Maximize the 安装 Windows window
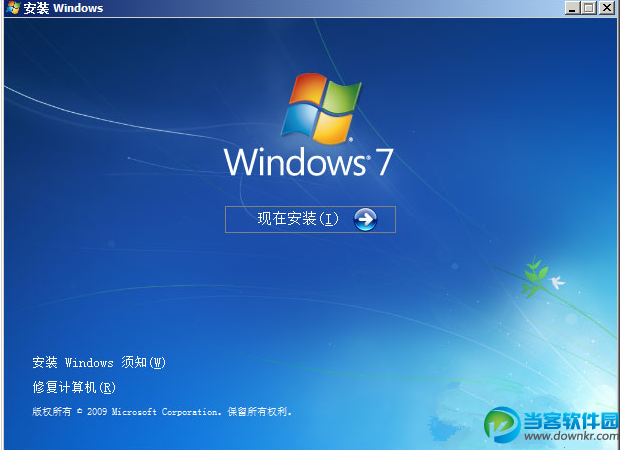The width and height of the screenshot is (620, 450). click(589, 8)
